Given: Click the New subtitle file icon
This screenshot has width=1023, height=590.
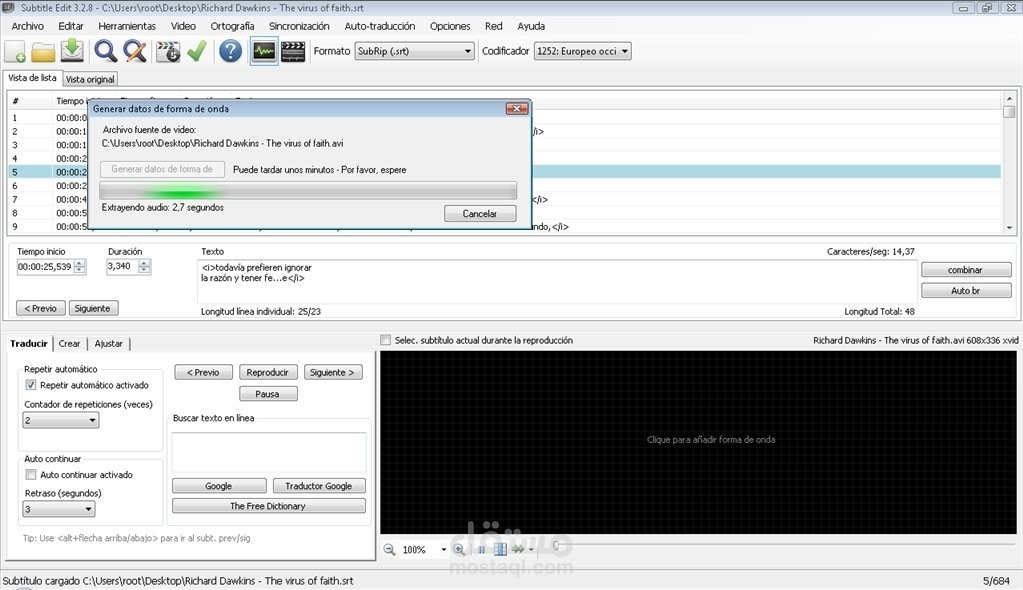Looking at the screenshot, I should 15,51.
